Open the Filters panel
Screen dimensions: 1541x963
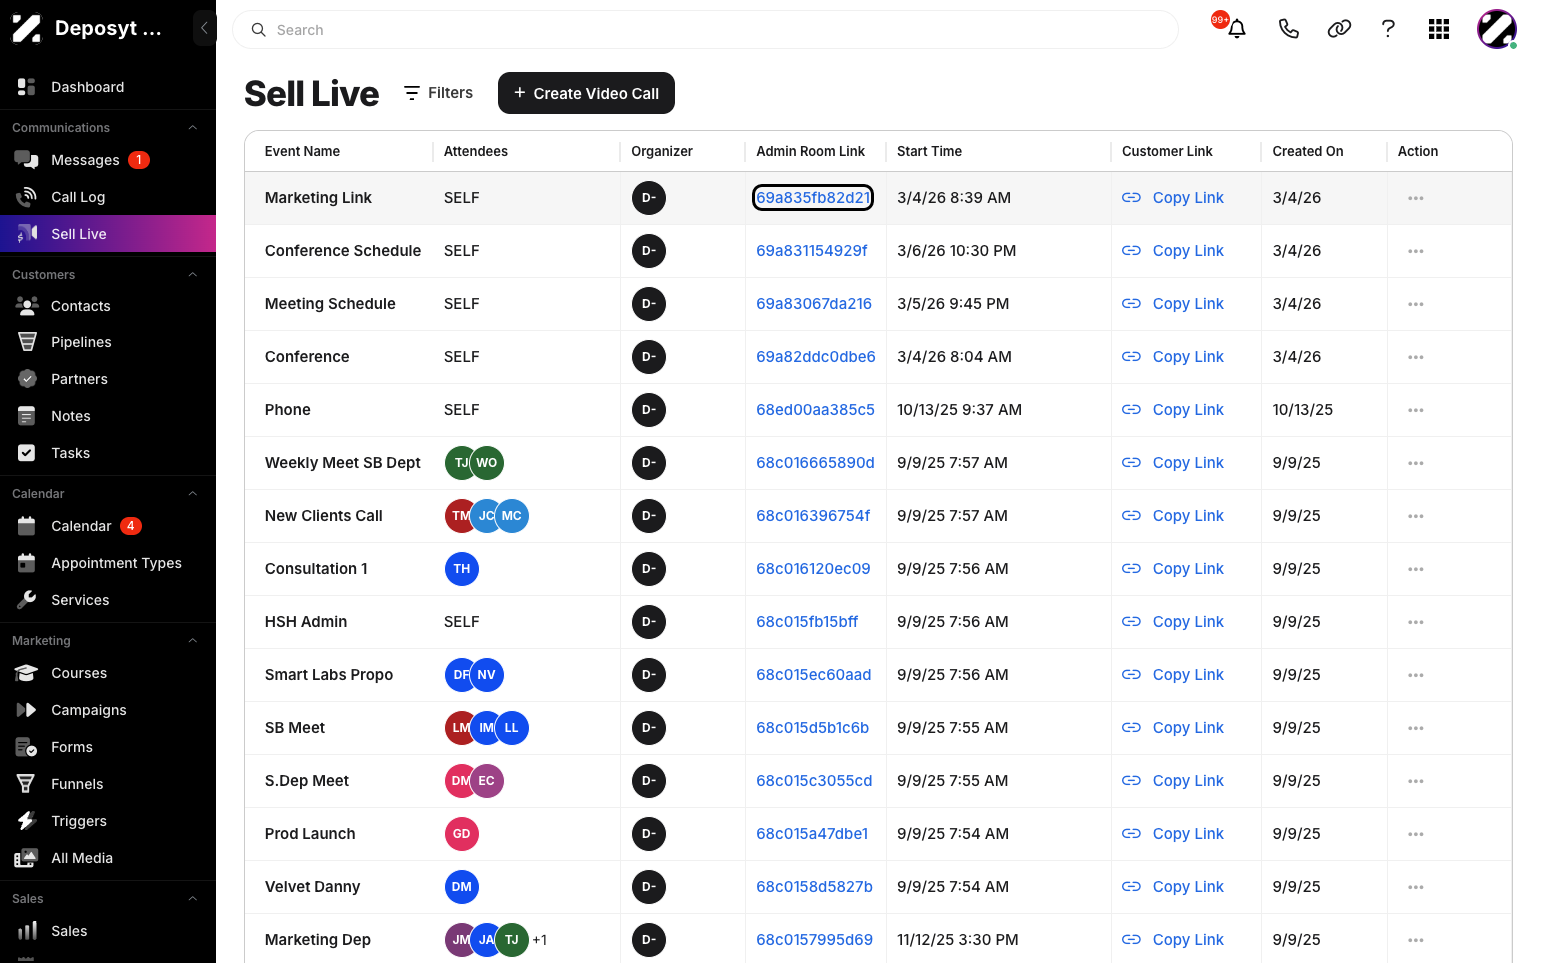click(x=438, y=93)
